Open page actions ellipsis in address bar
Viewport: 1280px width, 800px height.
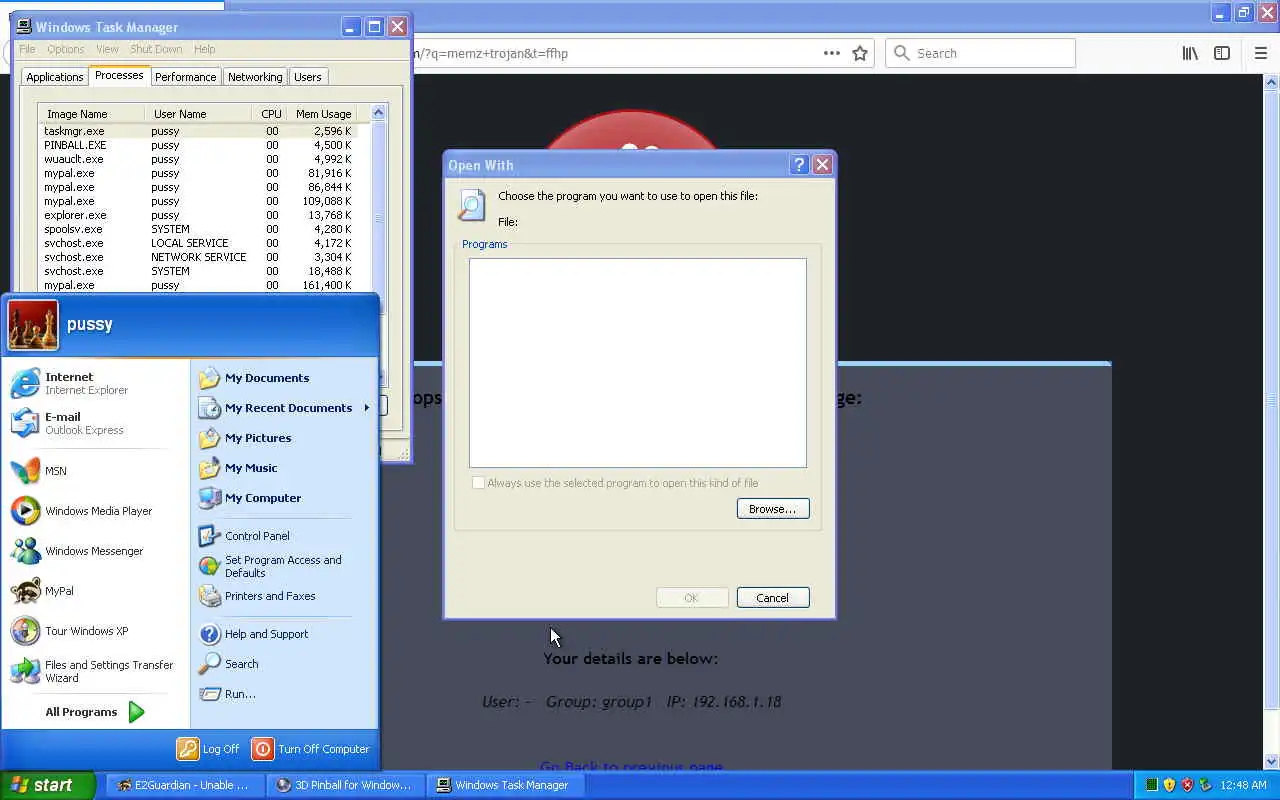(x=831, y=53)
